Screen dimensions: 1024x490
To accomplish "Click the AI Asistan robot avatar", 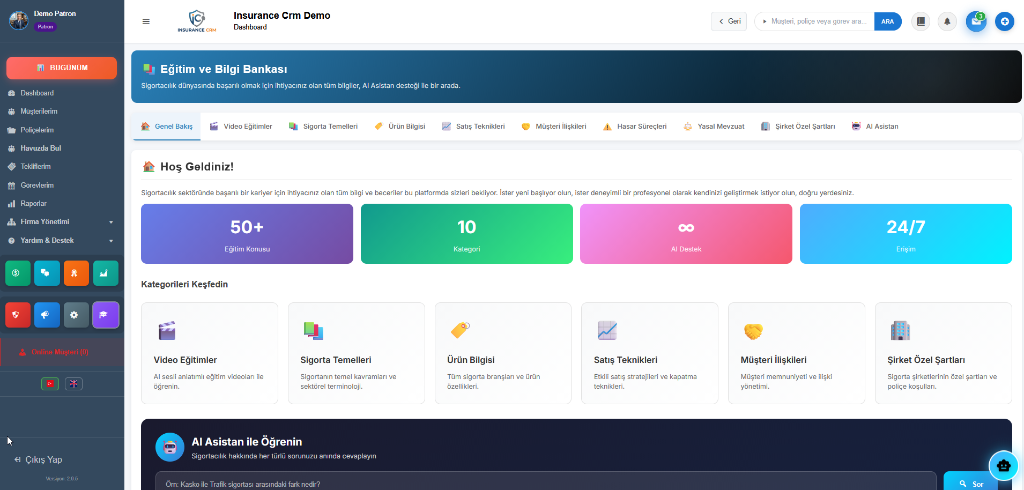I will [x=170, y=448].
